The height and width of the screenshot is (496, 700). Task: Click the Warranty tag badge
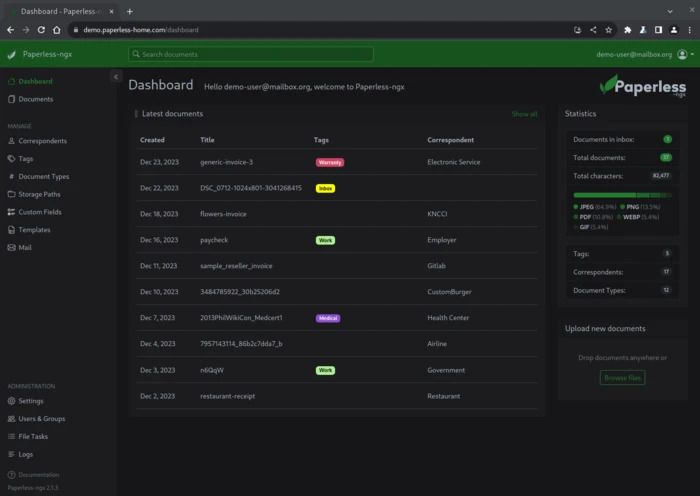pyautogui.click(x=330, y=163)
